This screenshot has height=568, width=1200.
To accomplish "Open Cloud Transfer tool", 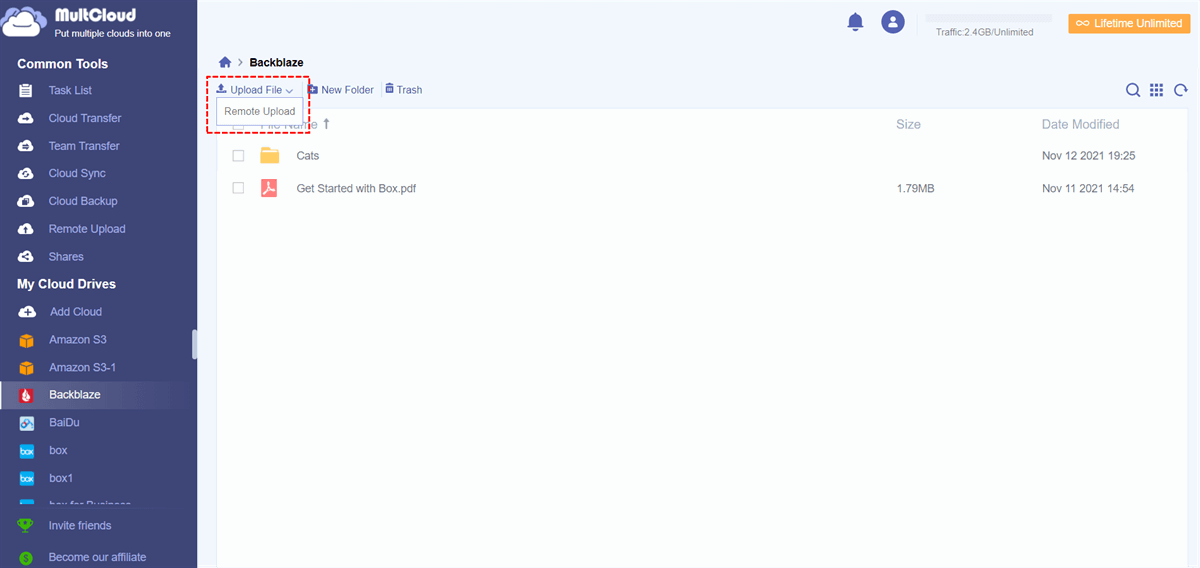I will pyautogui.click(x=85, y=118).
